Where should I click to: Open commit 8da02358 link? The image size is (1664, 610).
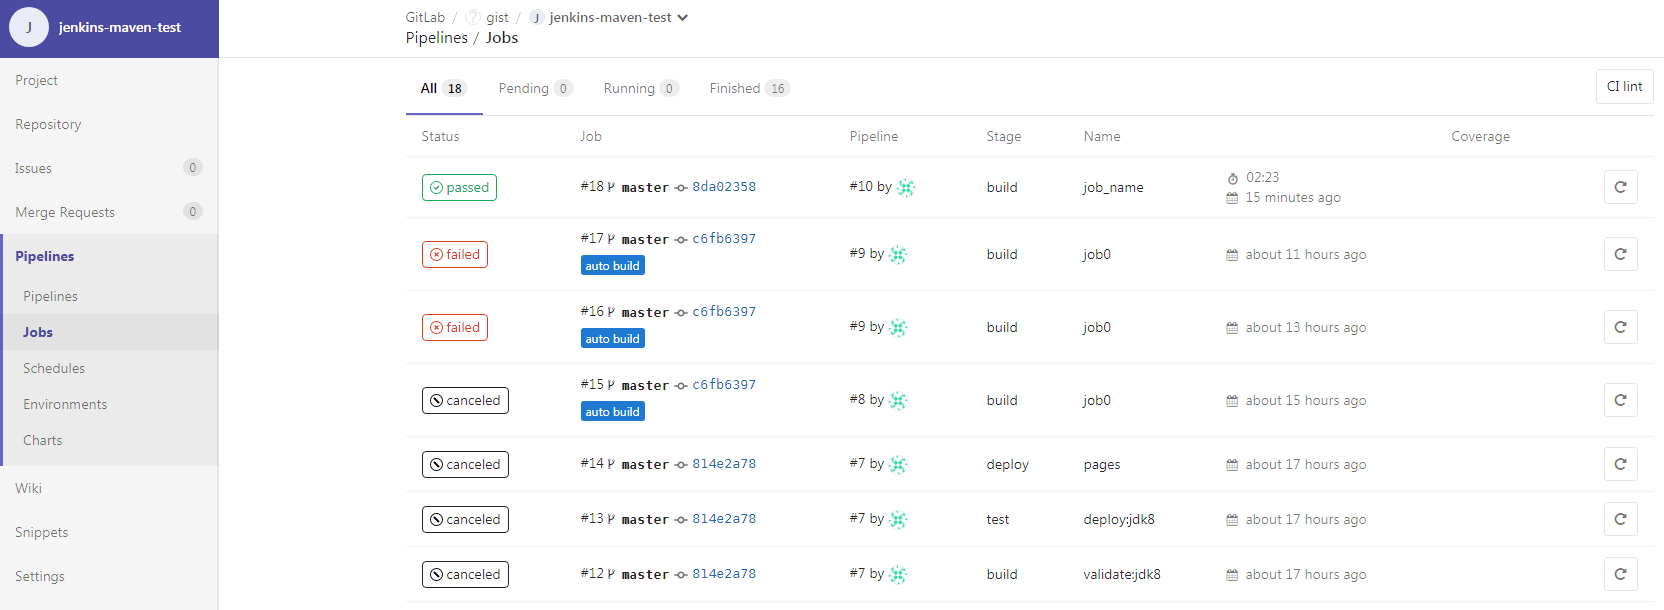point(724,187)
